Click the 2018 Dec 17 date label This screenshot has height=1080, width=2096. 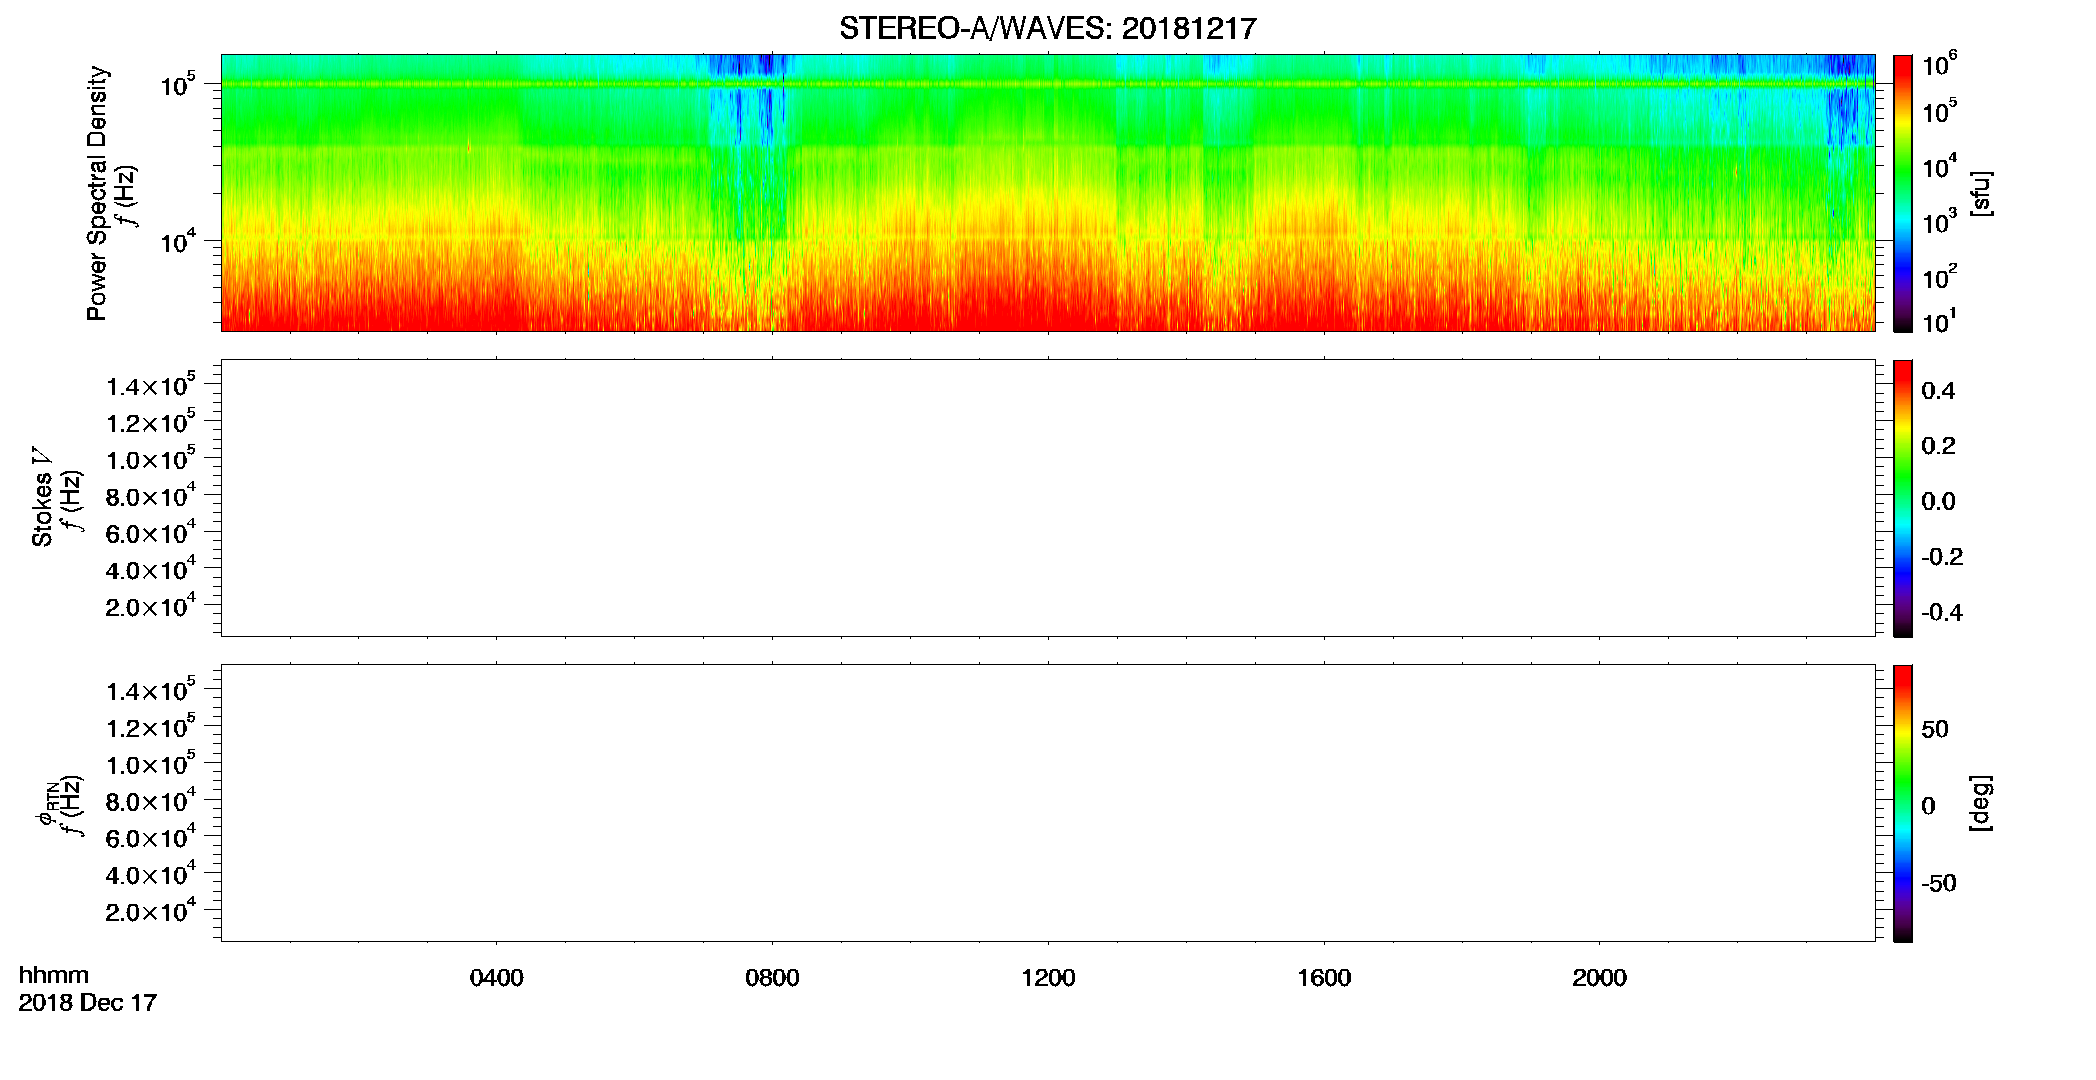click(x=88, y=1003)
